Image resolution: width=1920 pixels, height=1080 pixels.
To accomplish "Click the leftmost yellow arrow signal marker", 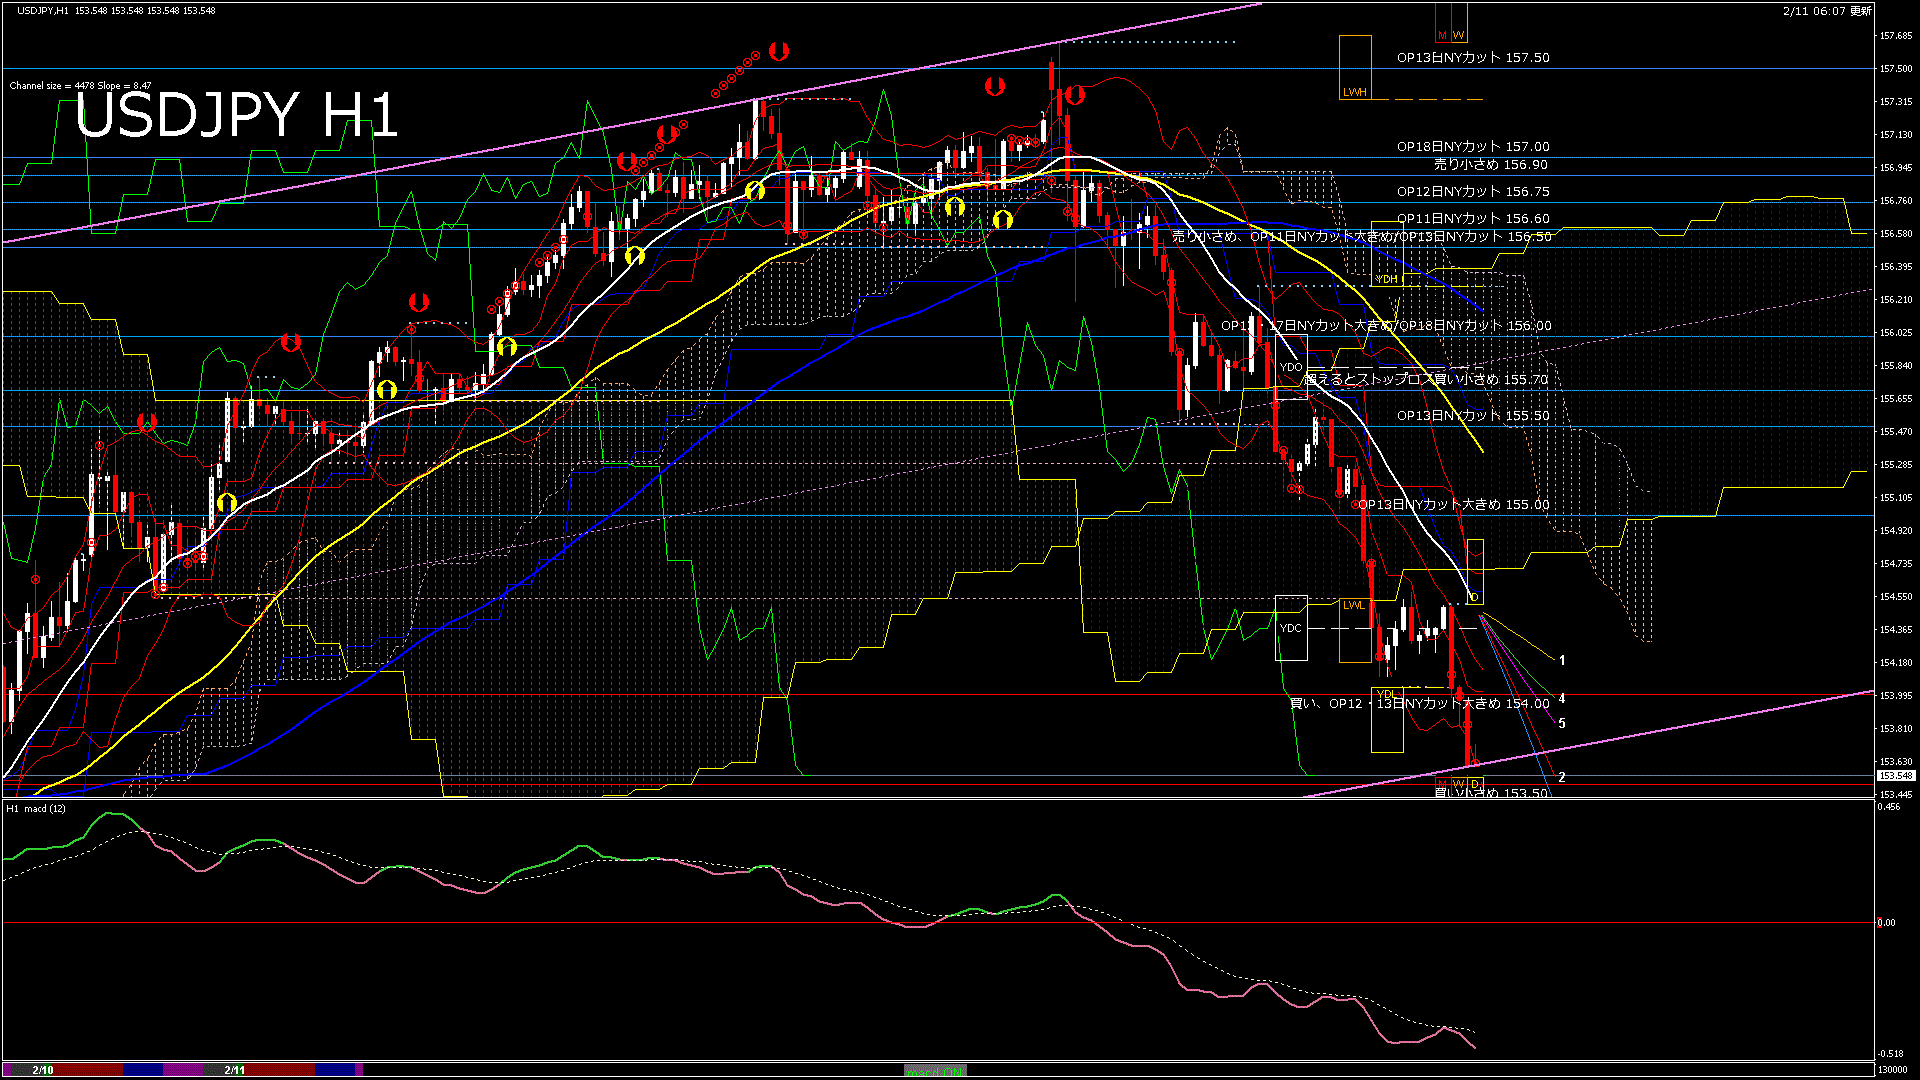I will point(227,502).
